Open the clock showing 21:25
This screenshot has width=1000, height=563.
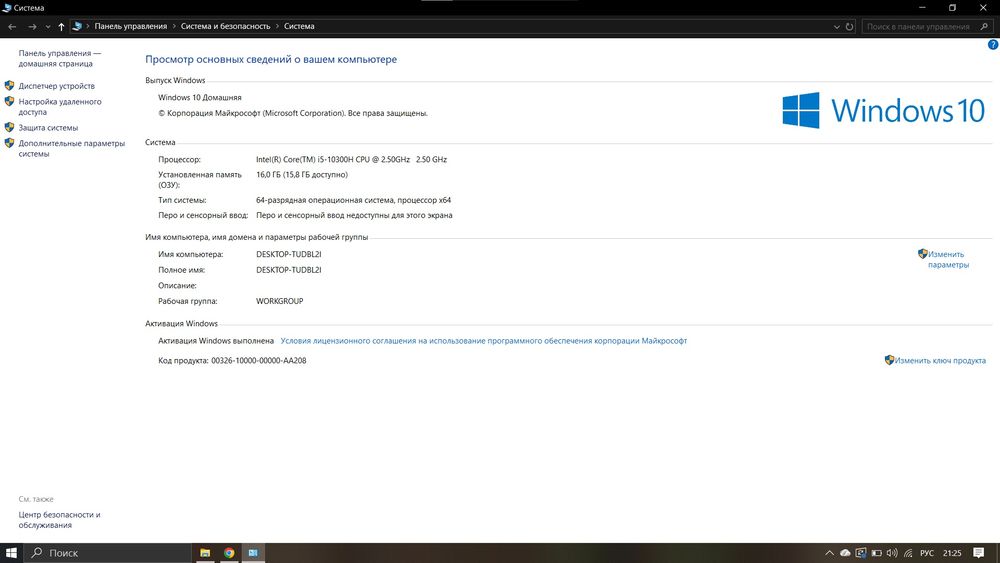952,553
